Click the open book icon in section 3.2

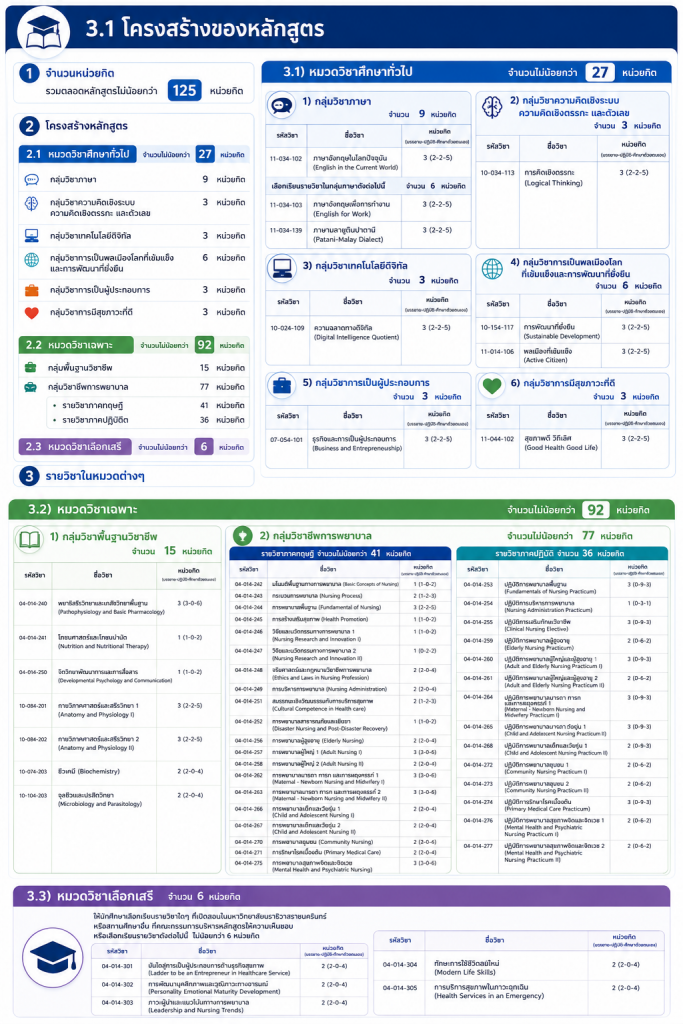coord(29,539)
